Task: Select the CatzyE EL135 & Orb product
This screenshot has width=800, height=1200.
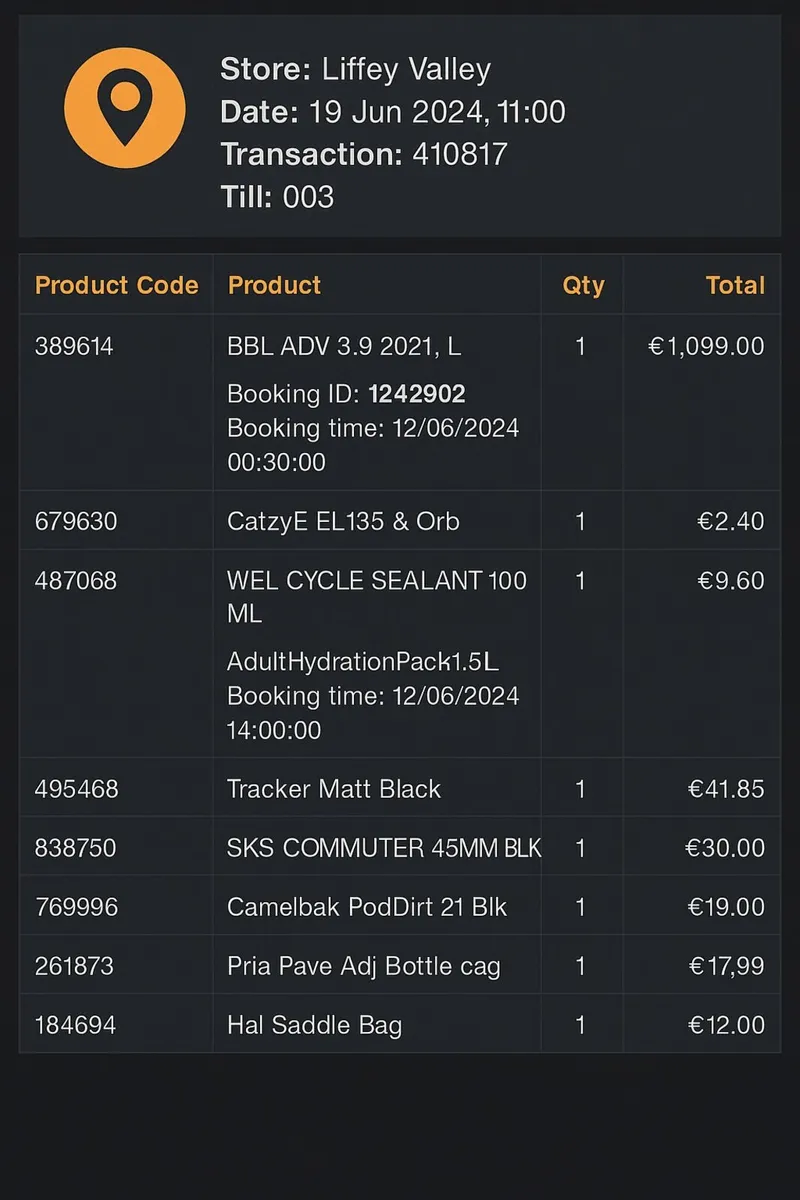Action: pos(343,521)
